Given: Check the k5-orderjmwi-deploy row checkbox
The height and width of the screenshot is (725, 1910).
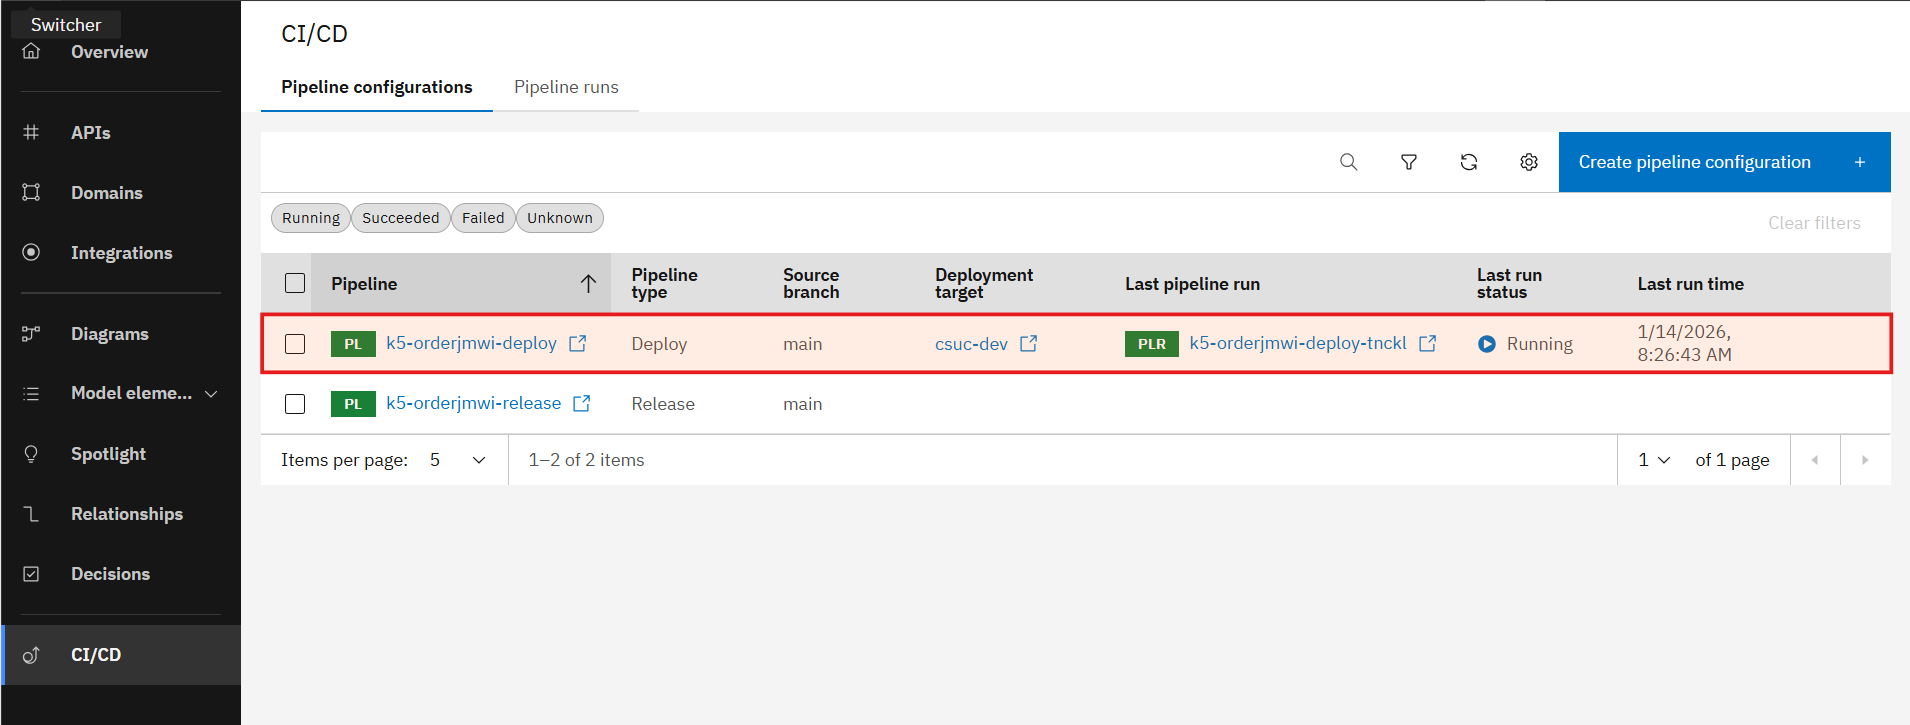Looking at the screenshot, I should pos(295,344).
